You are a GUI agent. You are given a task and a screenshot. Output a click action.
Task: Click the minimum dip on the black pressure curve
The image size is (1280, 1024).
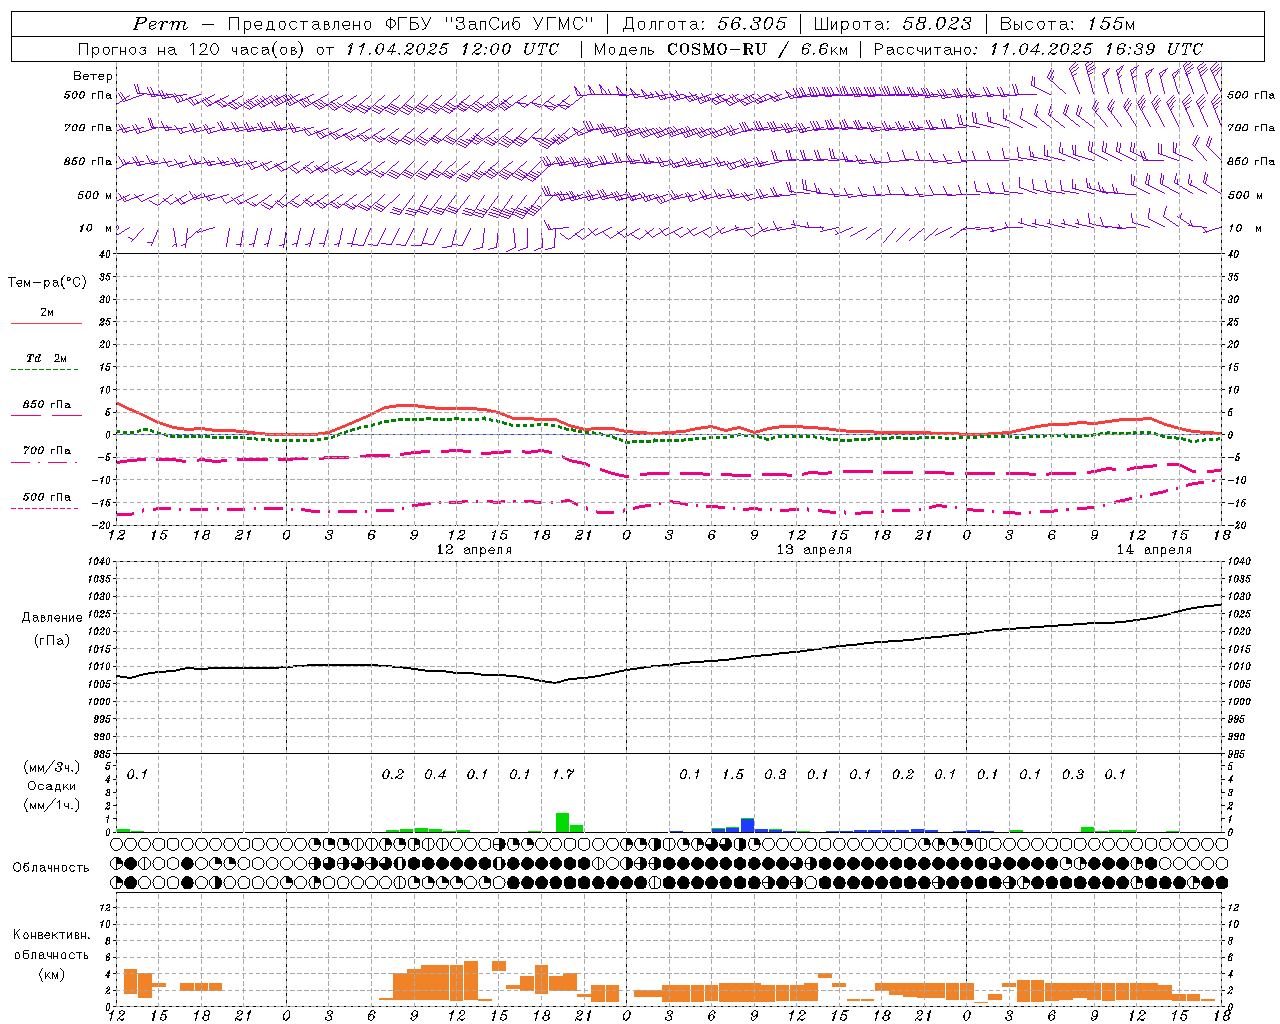coord(554,682)
